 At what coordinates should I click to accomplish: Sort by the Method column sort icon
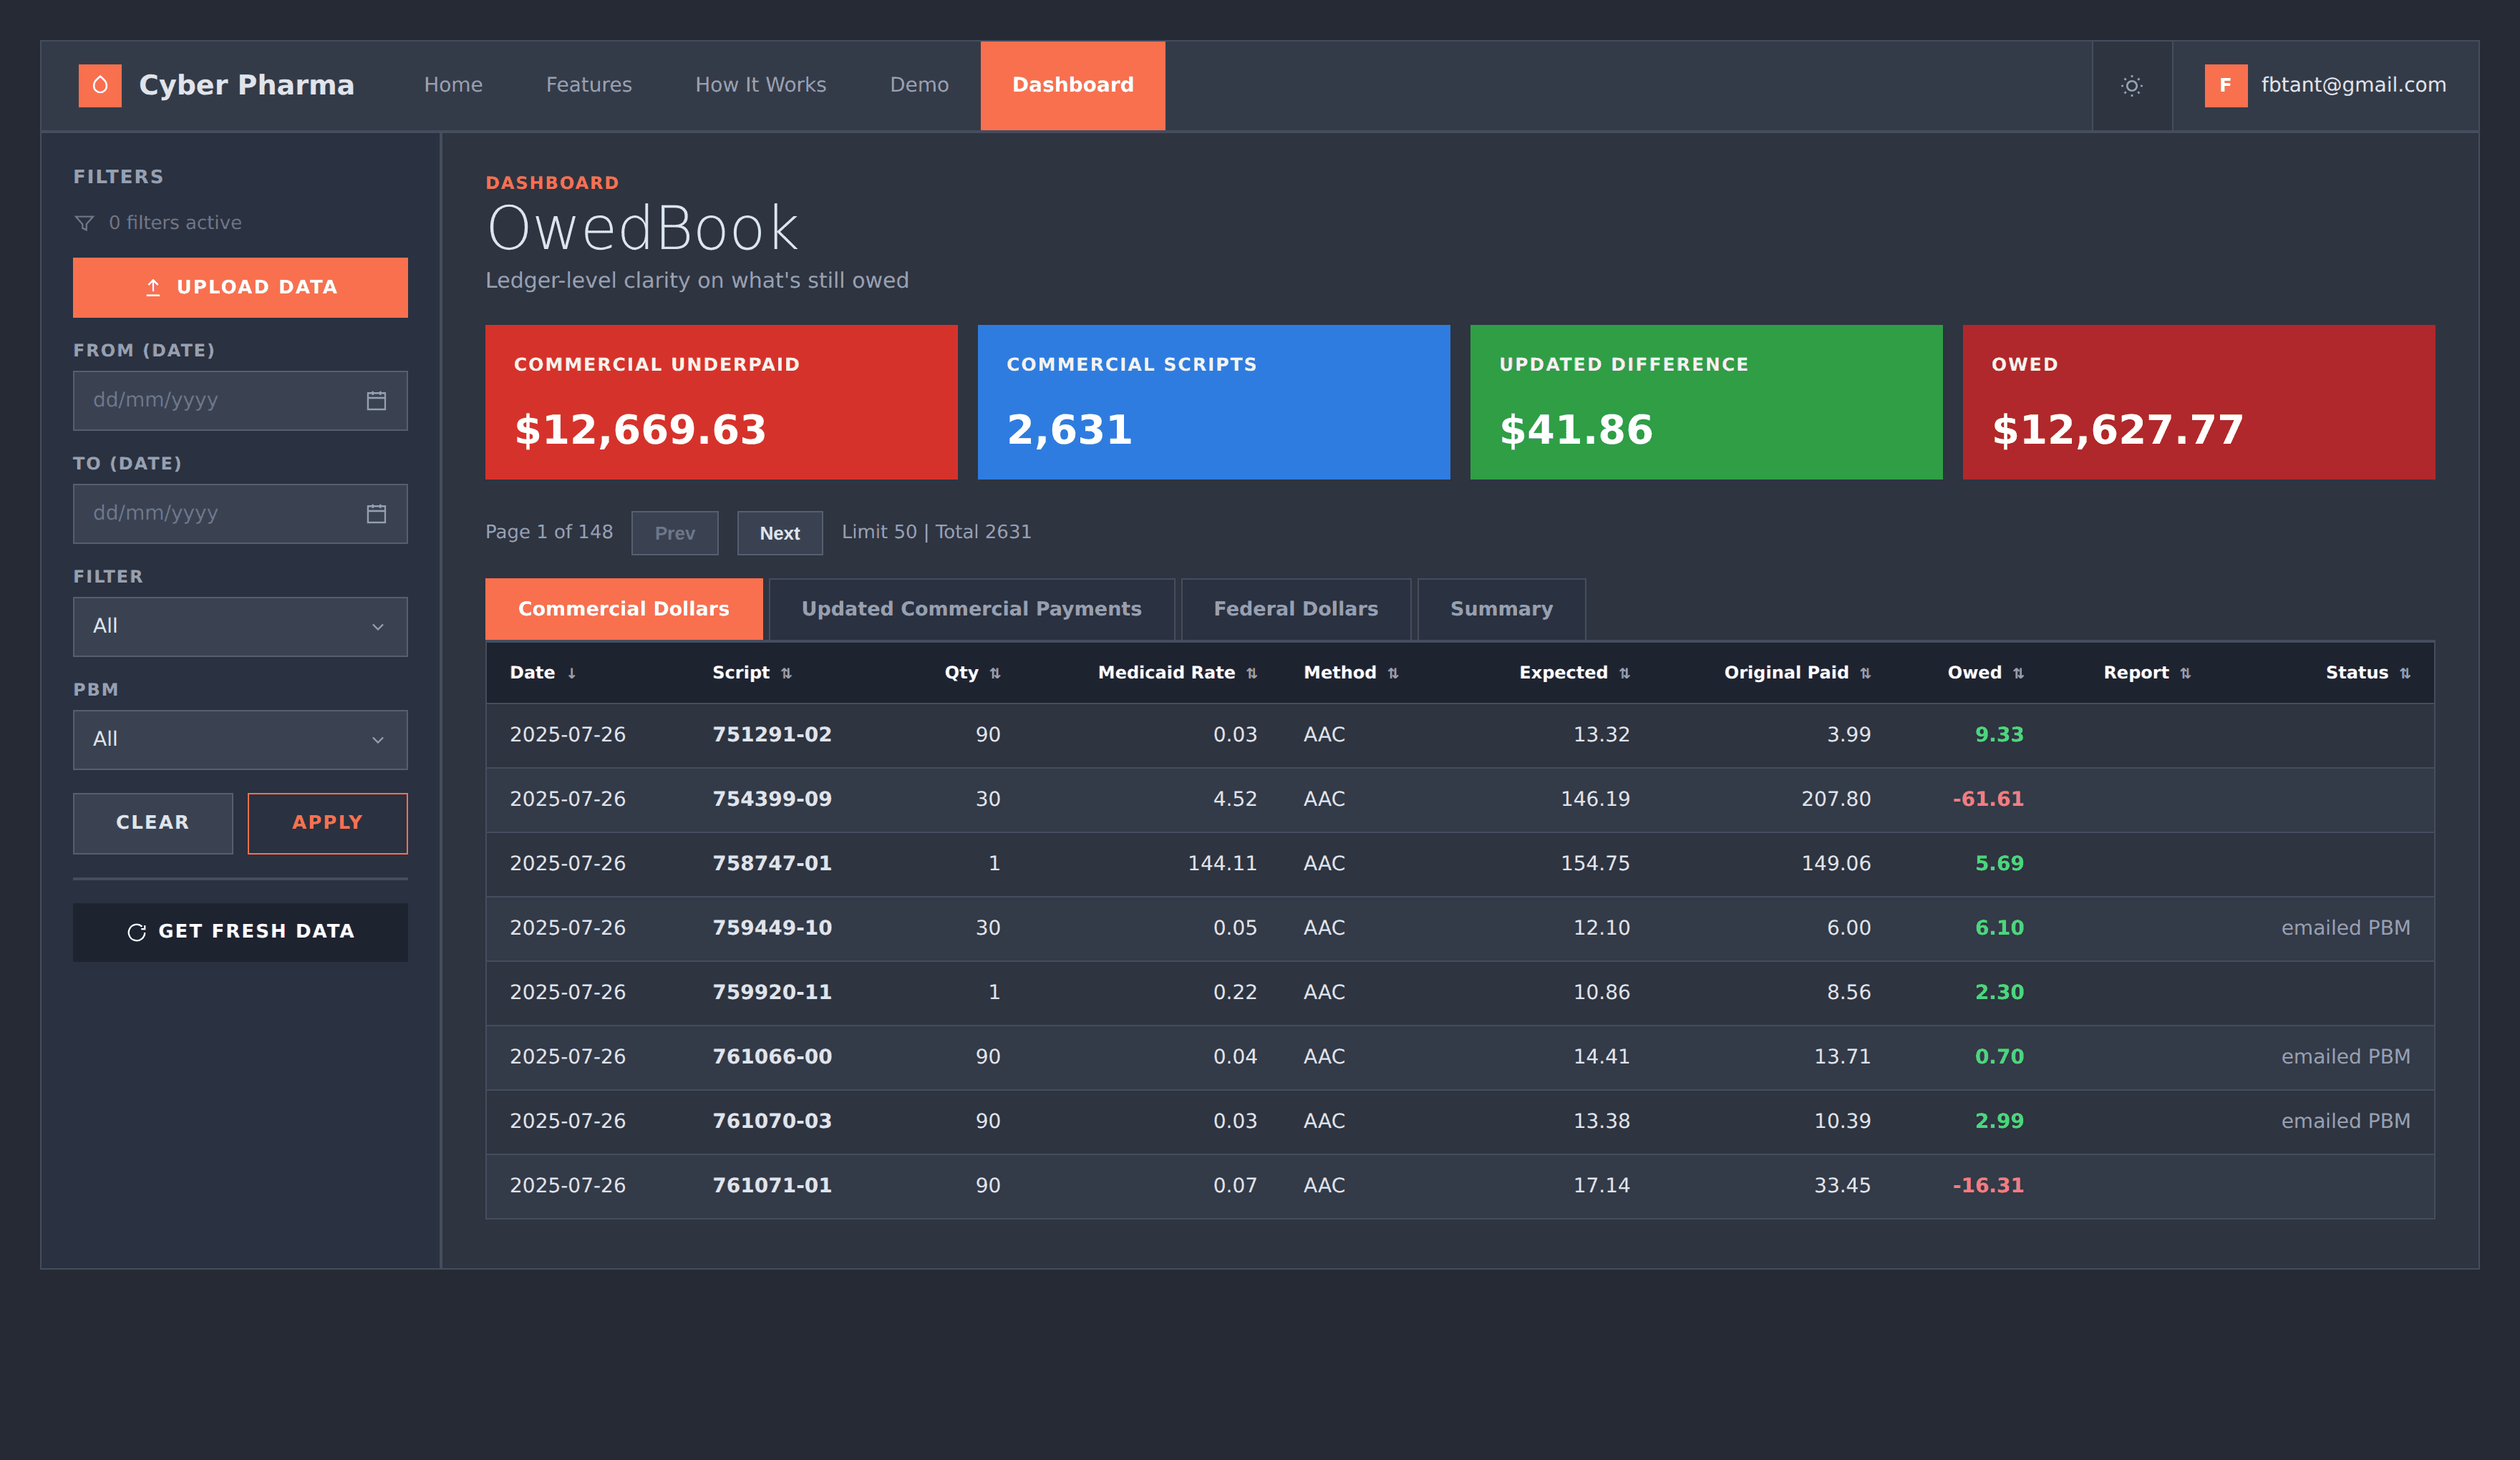pos(1393,674)
